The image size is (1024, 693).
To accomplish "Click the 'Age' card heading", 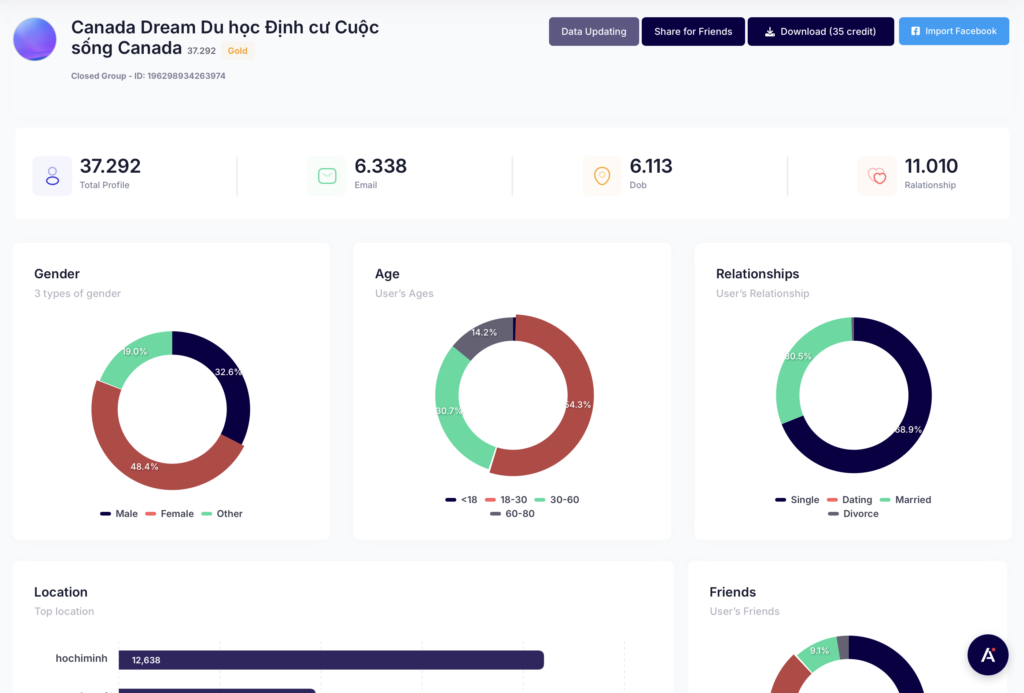I will (387, 274).
